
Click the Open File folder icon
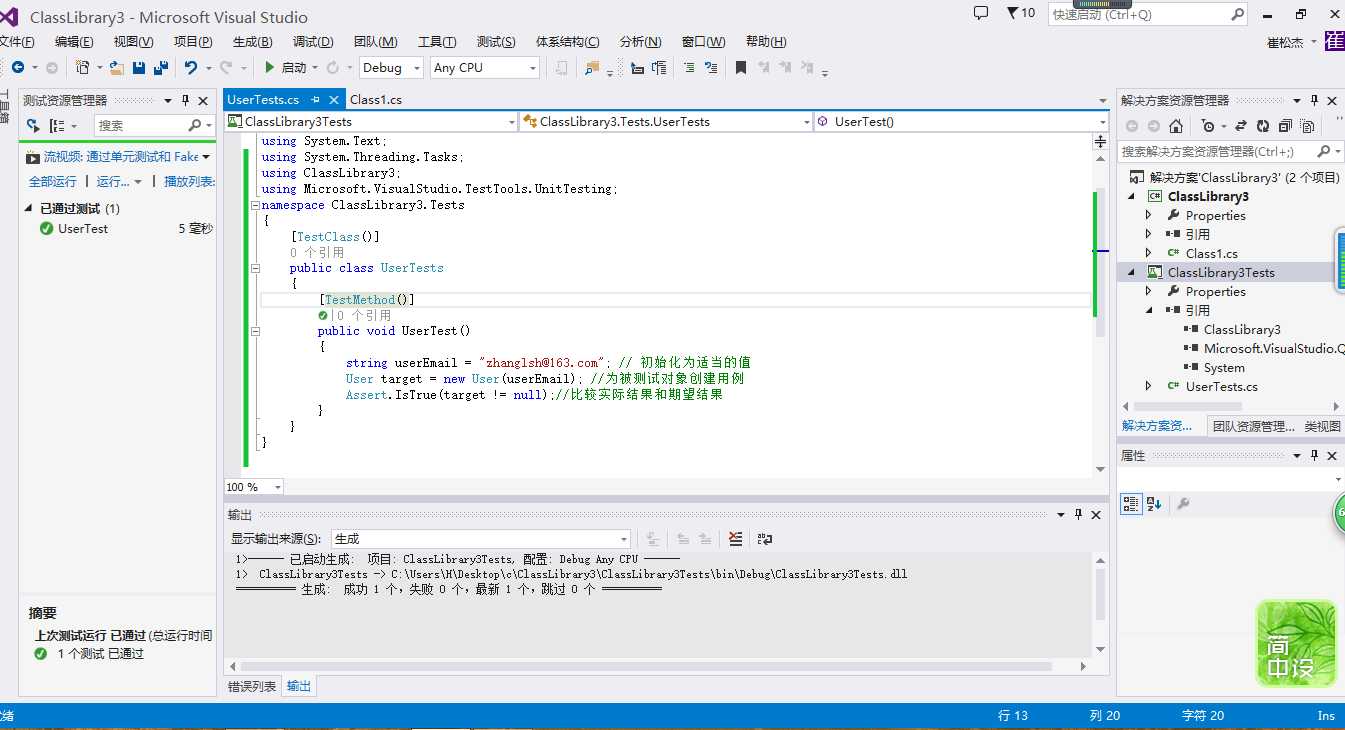point(117,68)
